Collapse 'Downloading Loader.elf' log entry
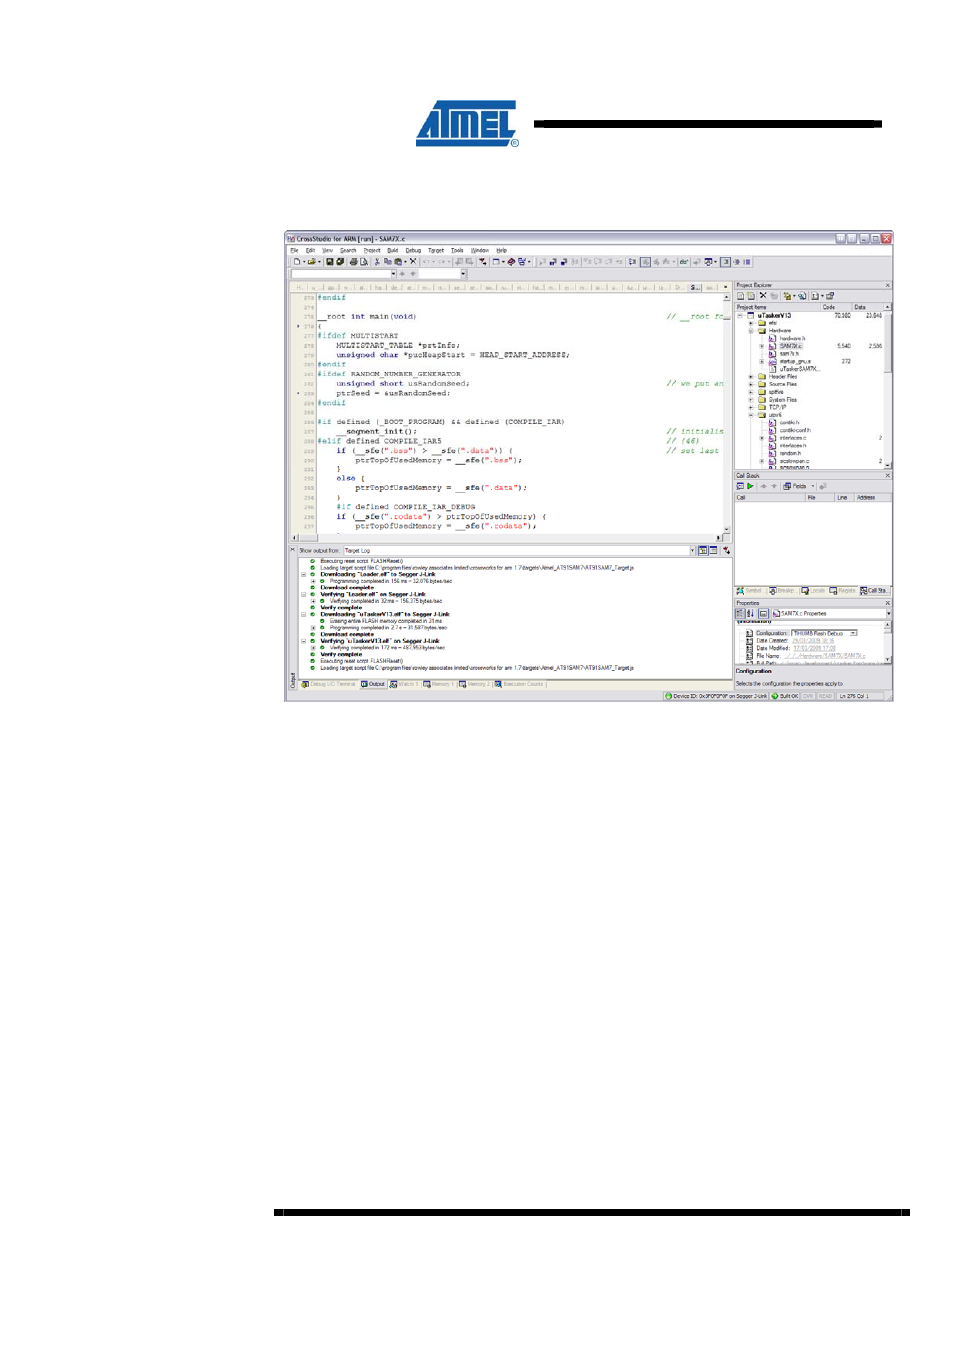This screenshot has width=954, height=1350. point(304,574)
